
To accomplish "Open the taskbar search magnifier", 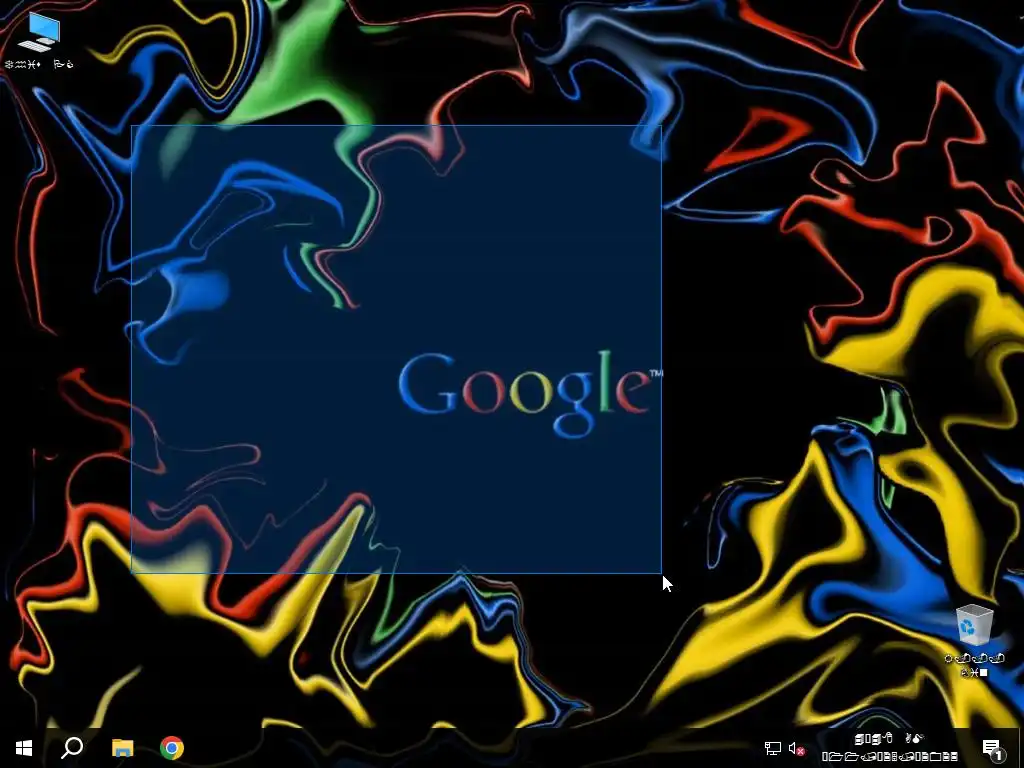I will [x=72, y=748].
